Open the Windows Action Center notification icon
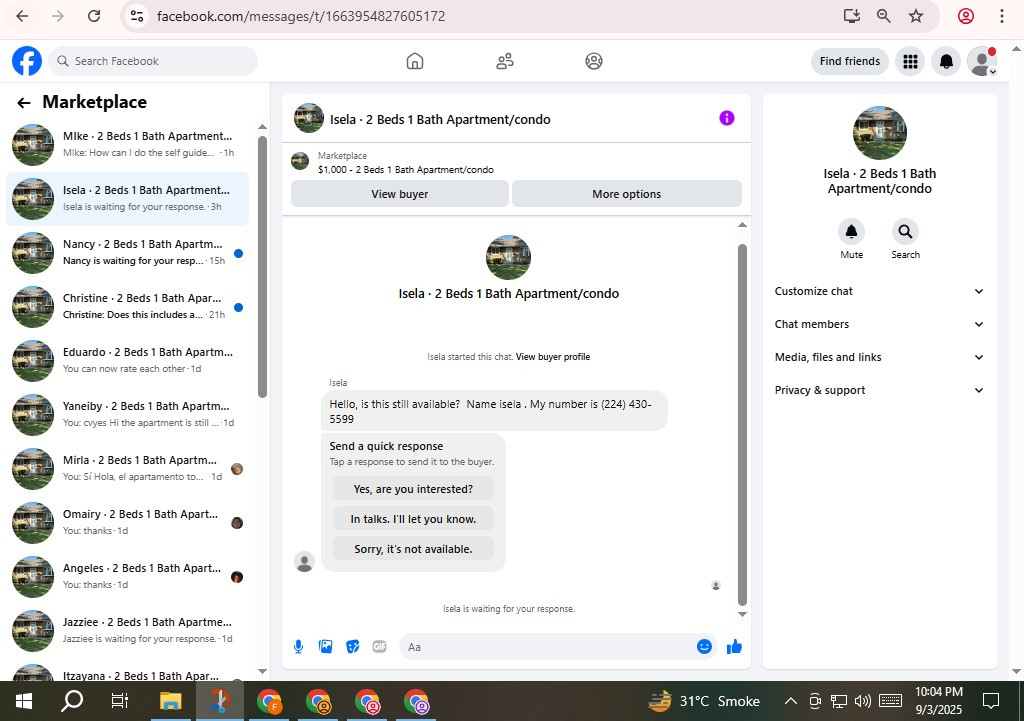1024x721 pixels. (x=991, y=701)
